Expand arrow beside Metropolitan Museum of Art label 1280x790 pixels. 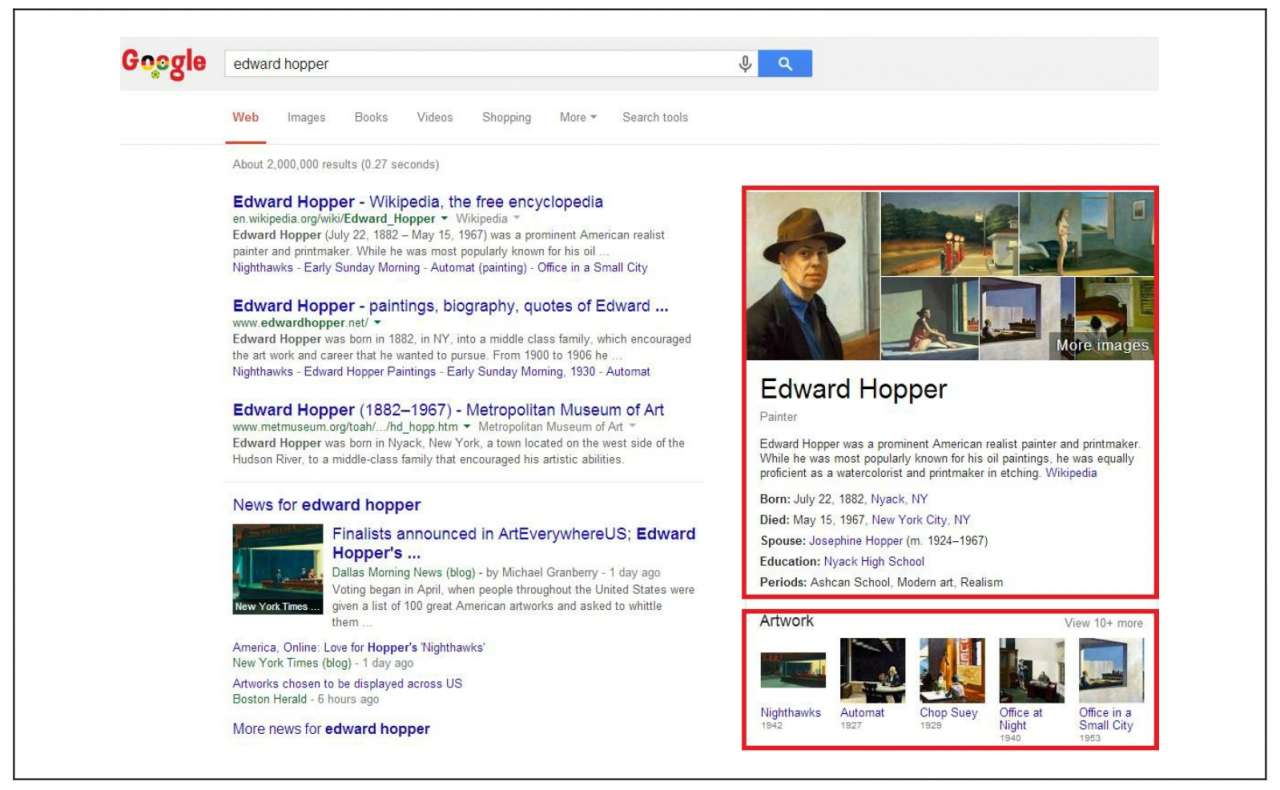632,427
